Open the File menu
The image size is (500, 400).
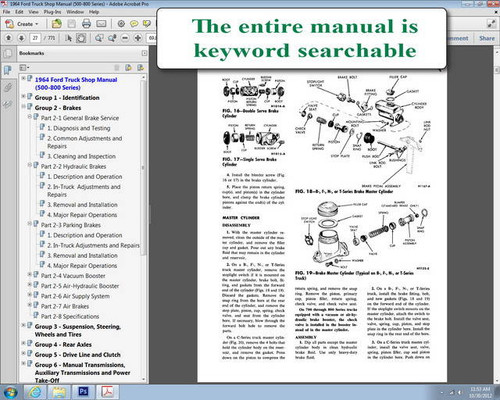[6, 12]
